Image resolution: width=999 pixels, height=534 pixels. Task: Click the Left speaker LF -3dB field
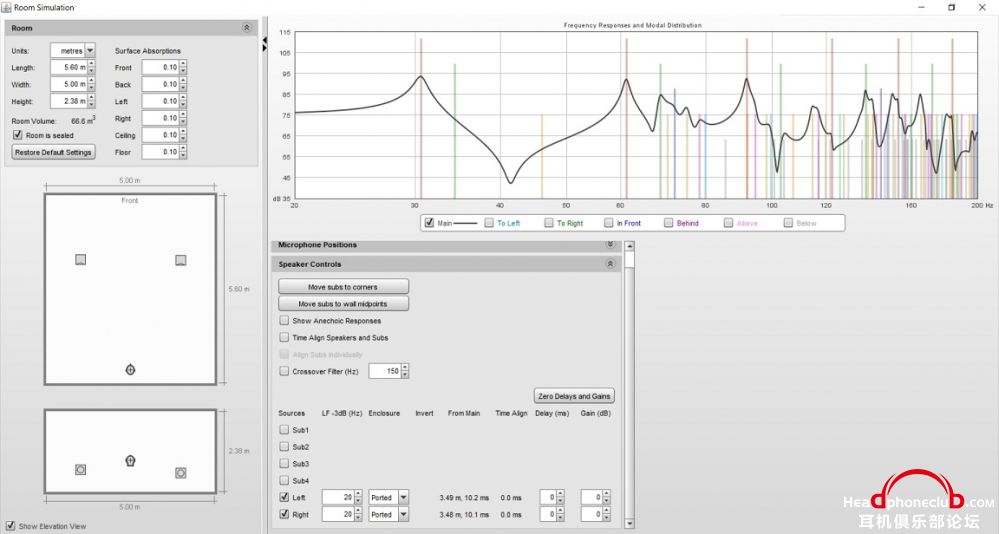coord(338,497)
